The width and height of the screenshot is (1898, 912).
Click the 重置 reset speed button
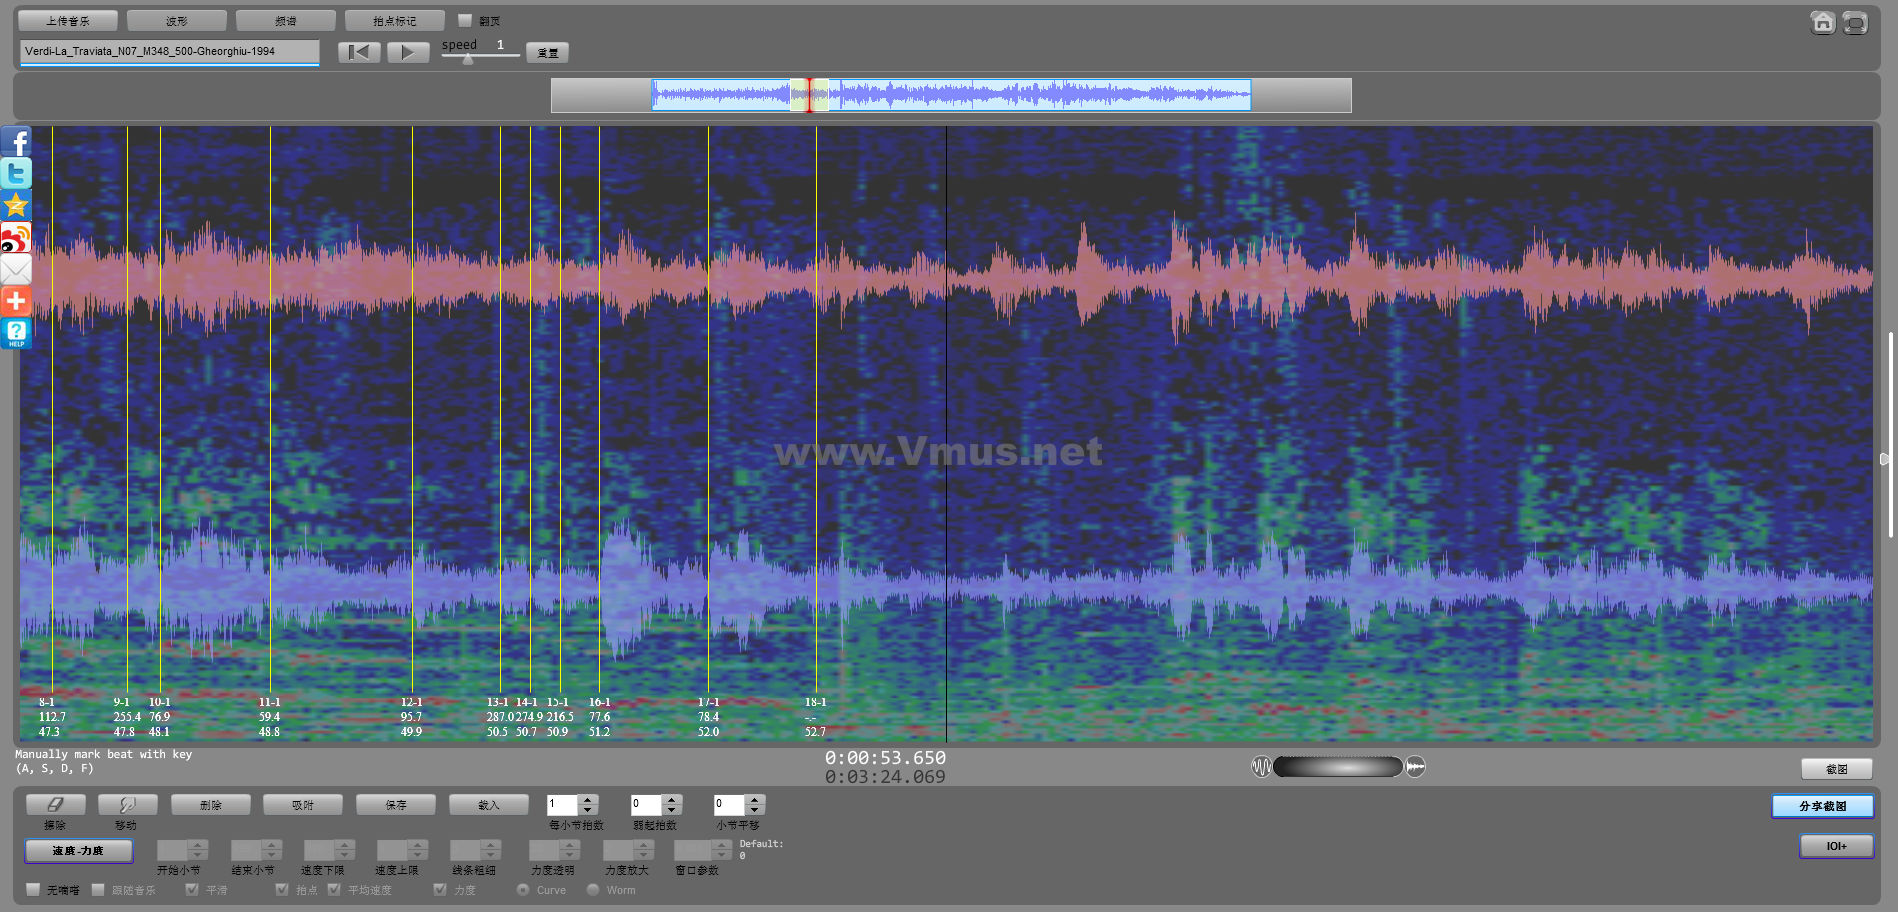click(548, 53)
